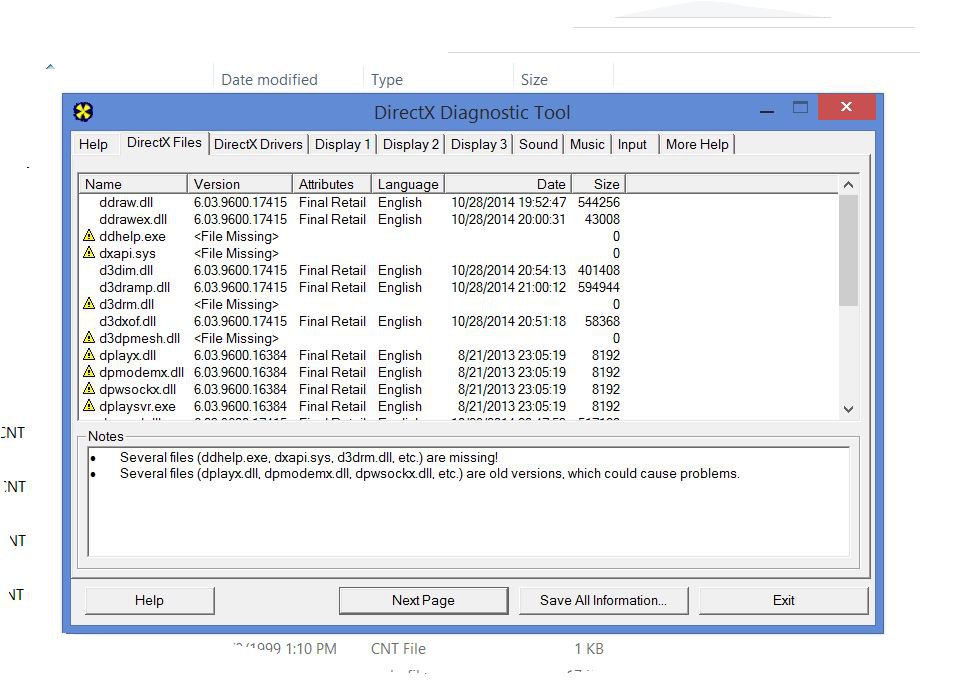This screenshot has height=700, width=973.
Task: Switch to the Music tab
Action: [587, 145]
